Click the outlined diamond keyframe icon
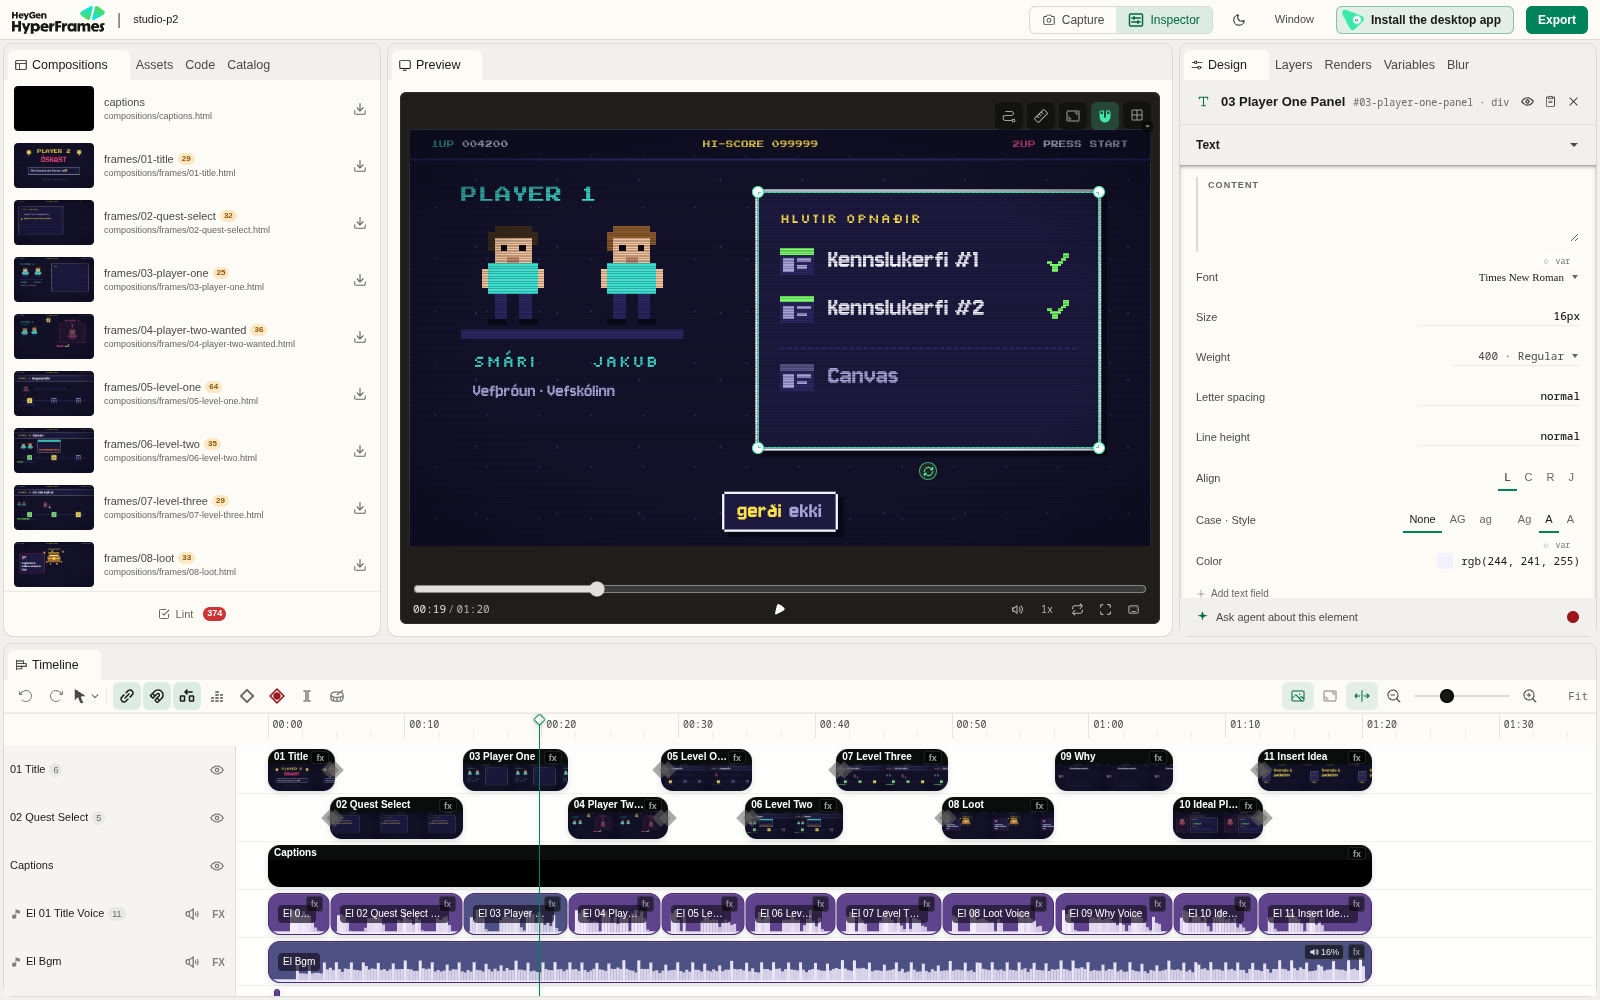The width and height of the screenshot is (1600, 1000). pyautogui.click(x=247, y=696)
